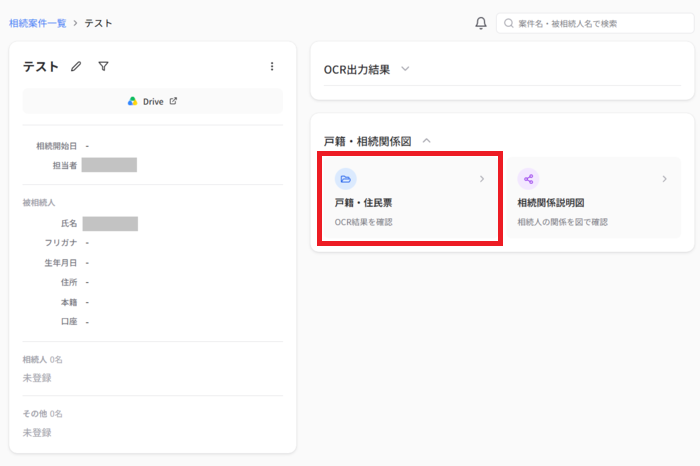Click the OCR結果を確認 subtitle

(x=363, y=222)
